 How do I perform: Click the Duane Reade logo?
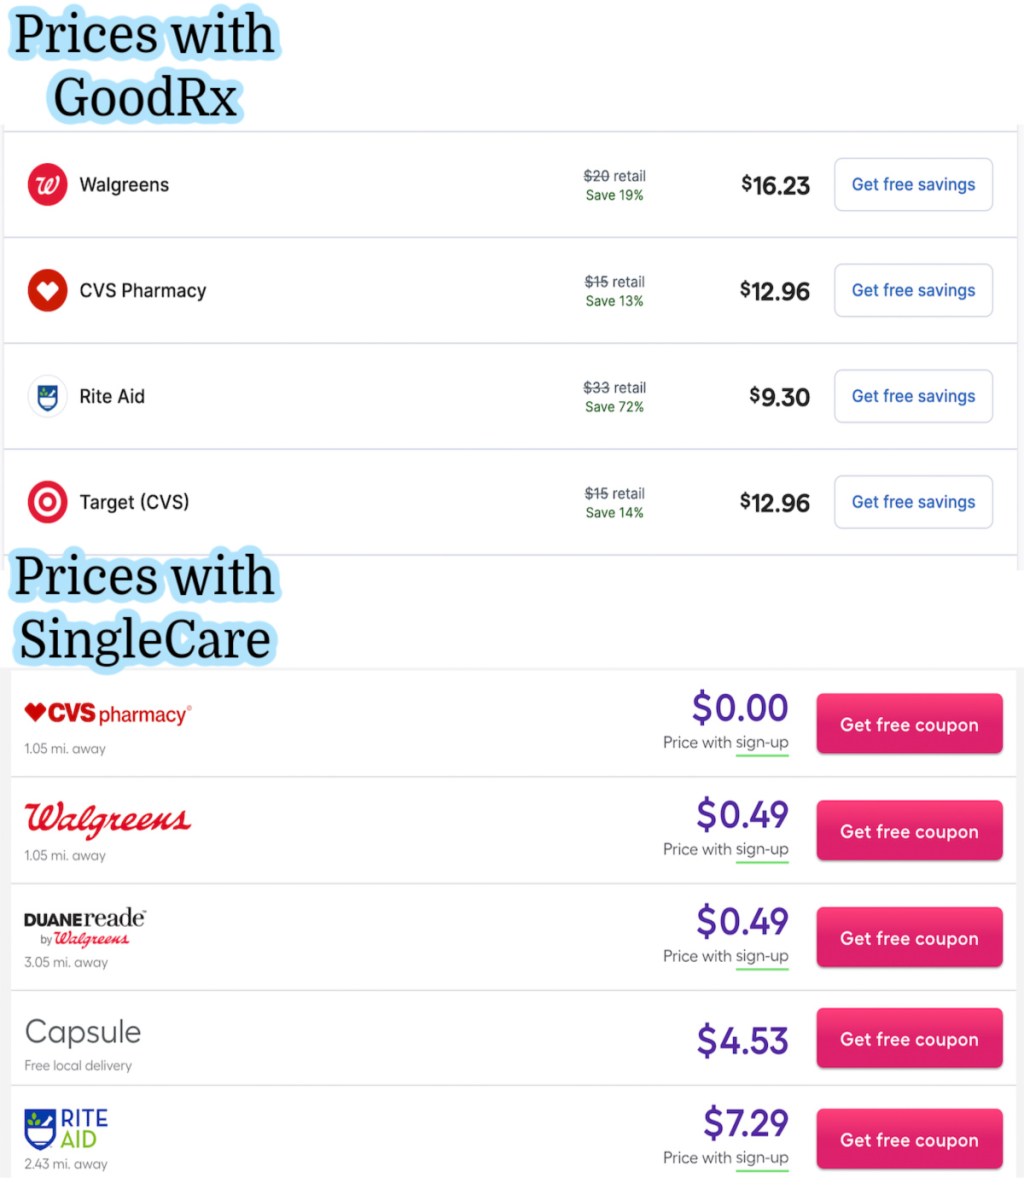85,927
